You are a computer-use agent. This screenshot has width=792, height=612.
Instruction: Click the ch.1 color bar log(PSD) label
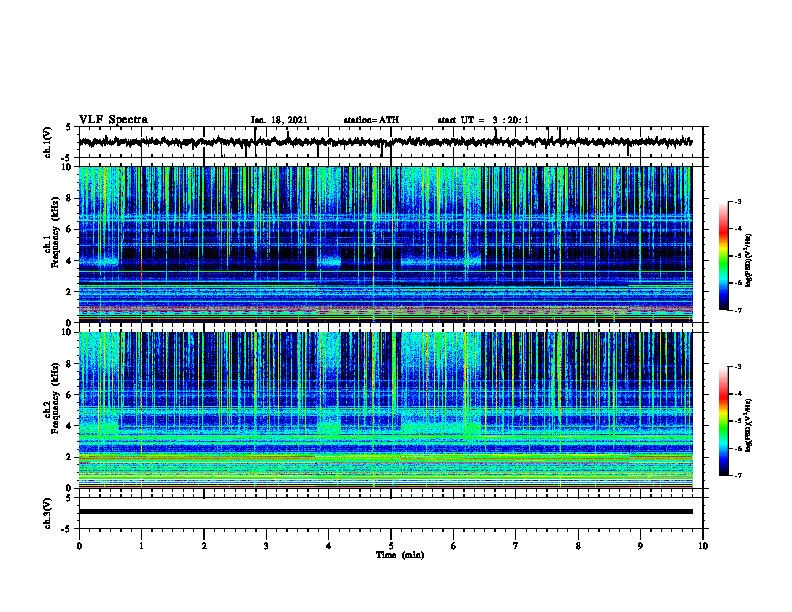(x=748, y=260)
